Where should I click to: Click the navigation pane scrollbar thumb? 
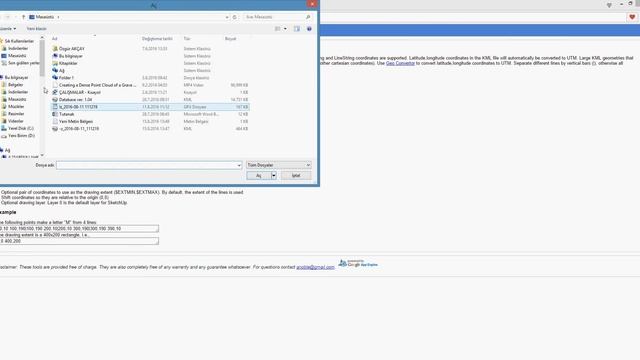point(42,58)
